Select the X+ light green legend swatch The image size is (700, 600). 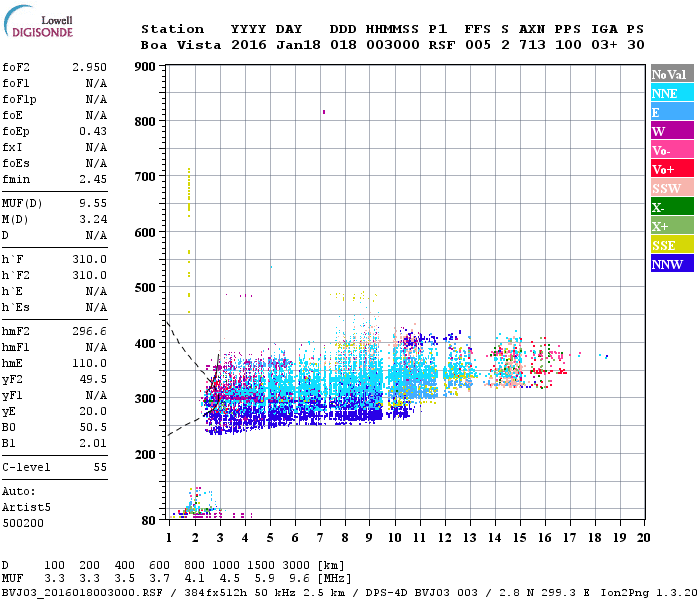pos(672,225)
